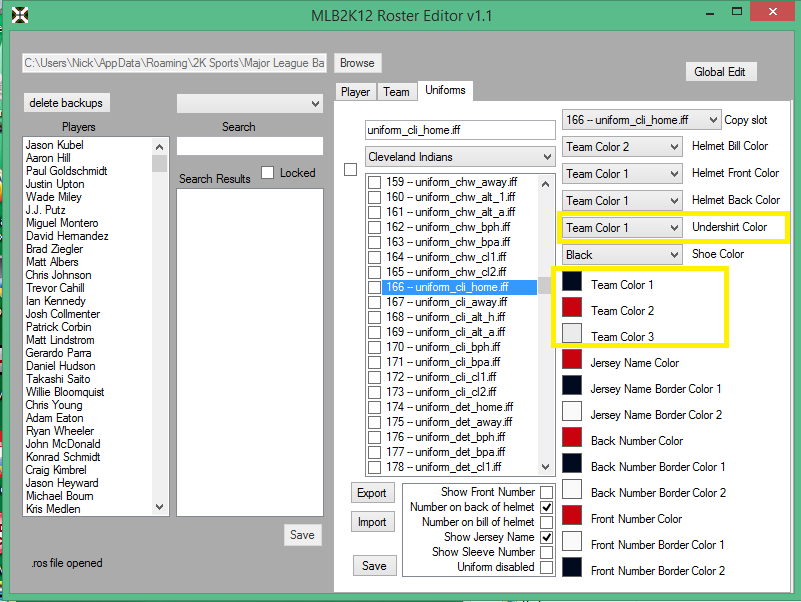
Task: Save uniform changes in Uniforms tab
Action: click(374, 566)
